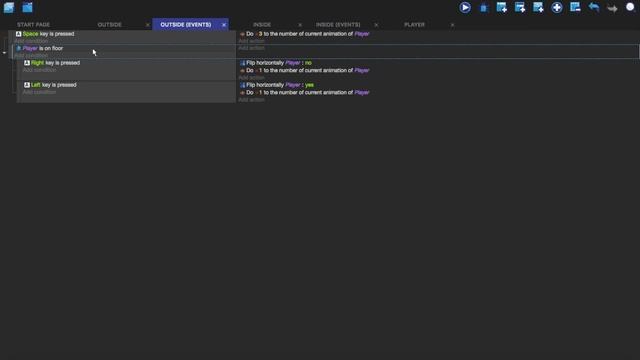Open the search in events magnifier
640x360 pixels.
point(631,7)
